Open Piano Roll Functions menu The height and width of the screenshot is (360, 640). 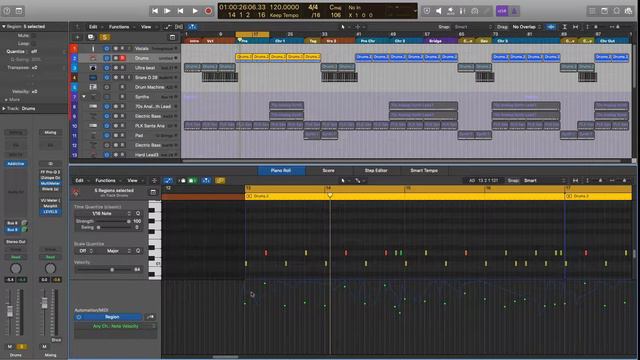105,180
